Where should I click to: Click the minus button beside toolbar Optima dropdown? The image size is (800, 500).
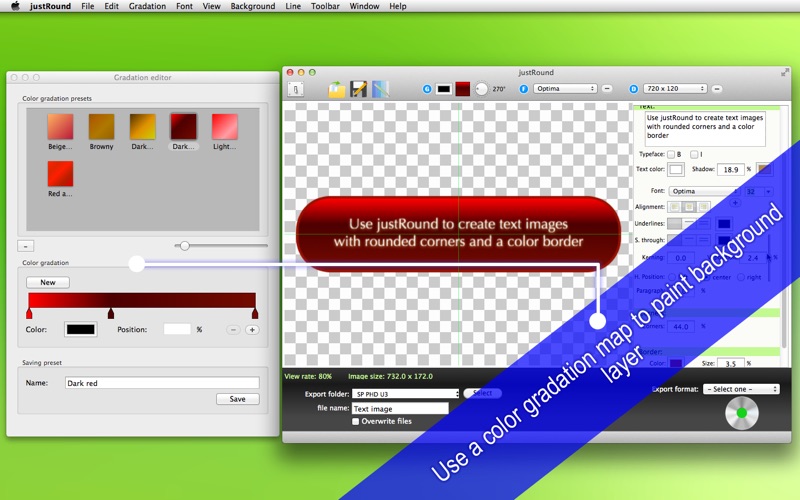(x=607, y=89)
